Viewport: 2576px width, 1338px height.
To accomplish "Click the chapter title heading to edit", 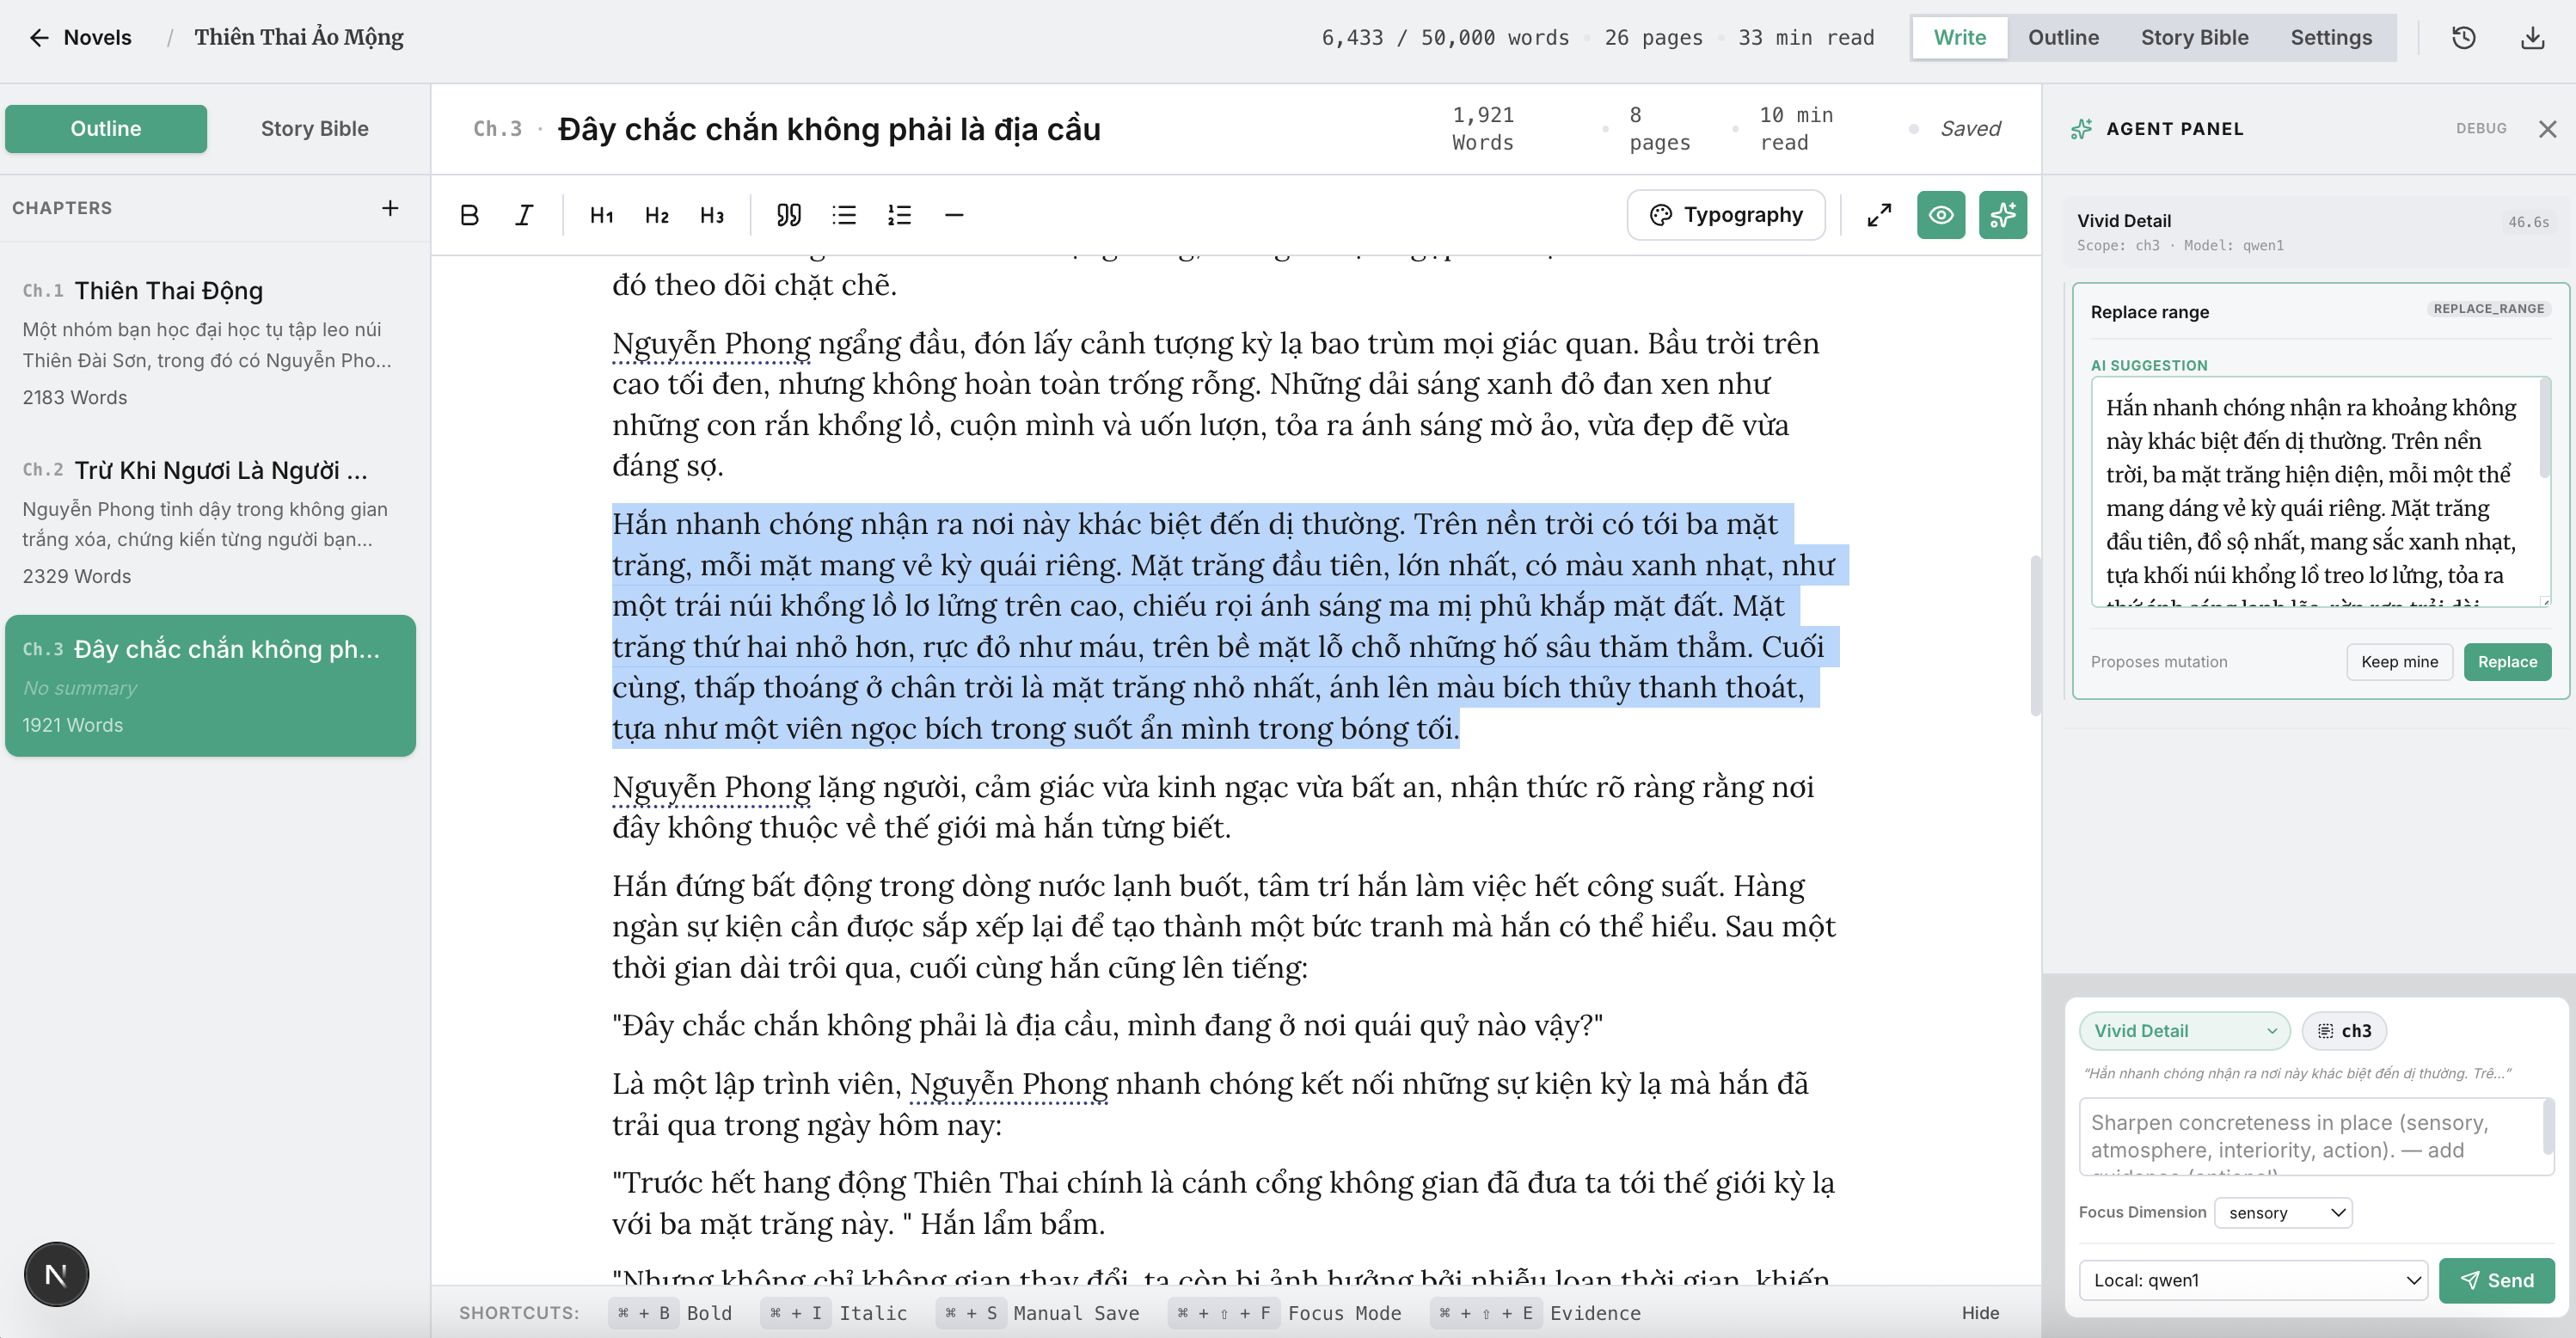I will pos(829,129).
